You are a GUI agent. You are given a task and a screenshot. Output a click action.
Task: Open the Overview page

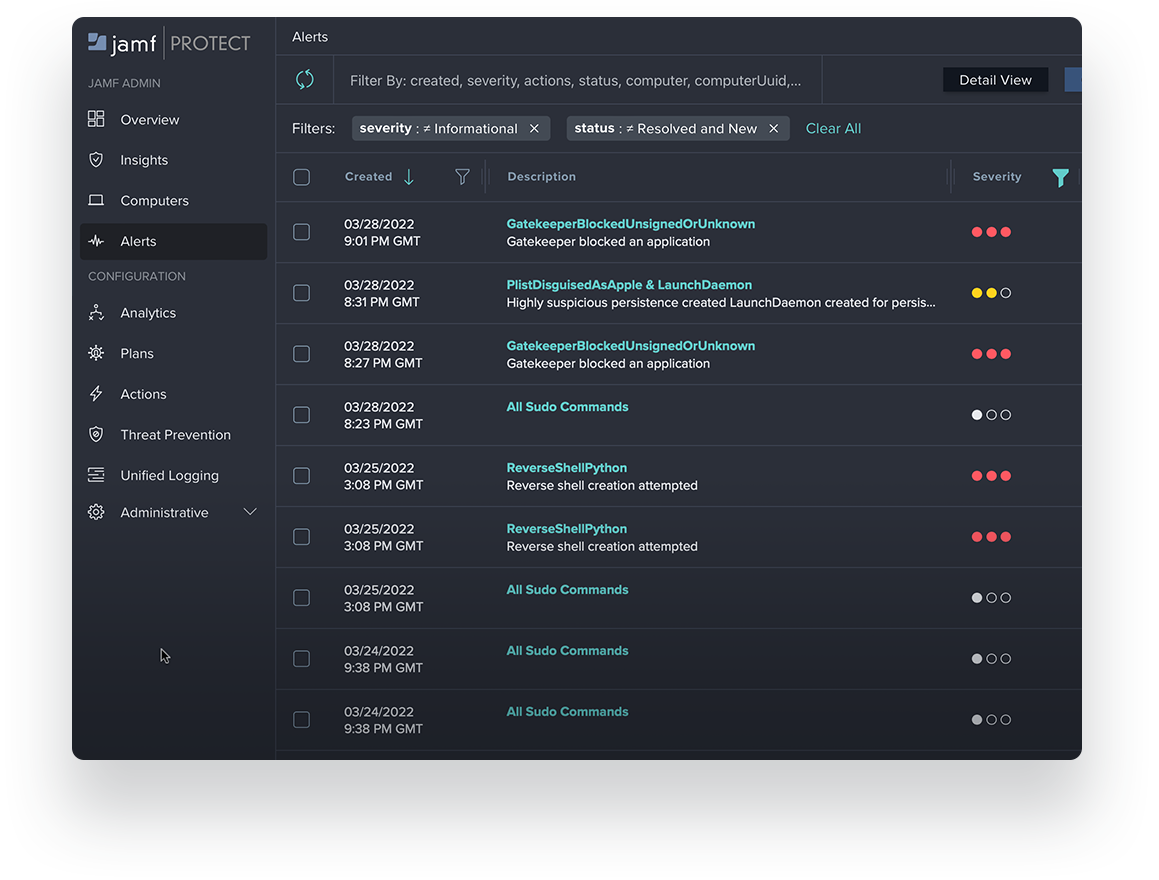coord(150,120)
